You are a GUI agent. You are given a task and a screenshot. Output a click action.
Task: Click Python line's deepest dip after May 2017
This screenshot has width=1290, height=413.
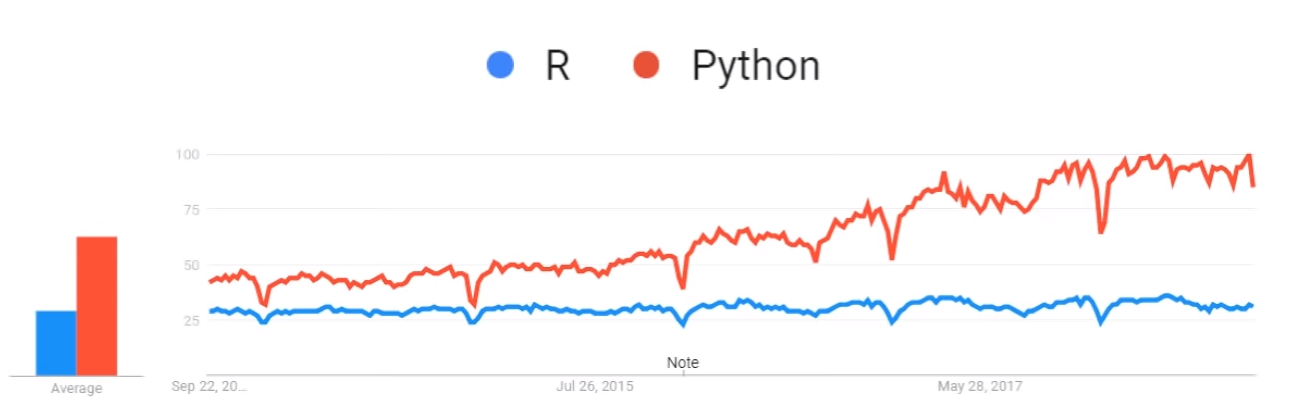click(x=1101, y=232)
